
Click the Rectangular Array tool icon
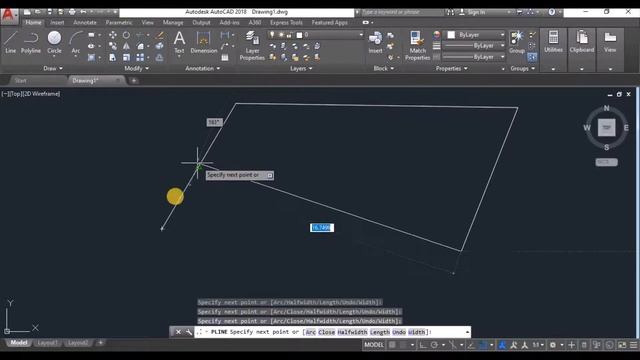pos(140,58)
